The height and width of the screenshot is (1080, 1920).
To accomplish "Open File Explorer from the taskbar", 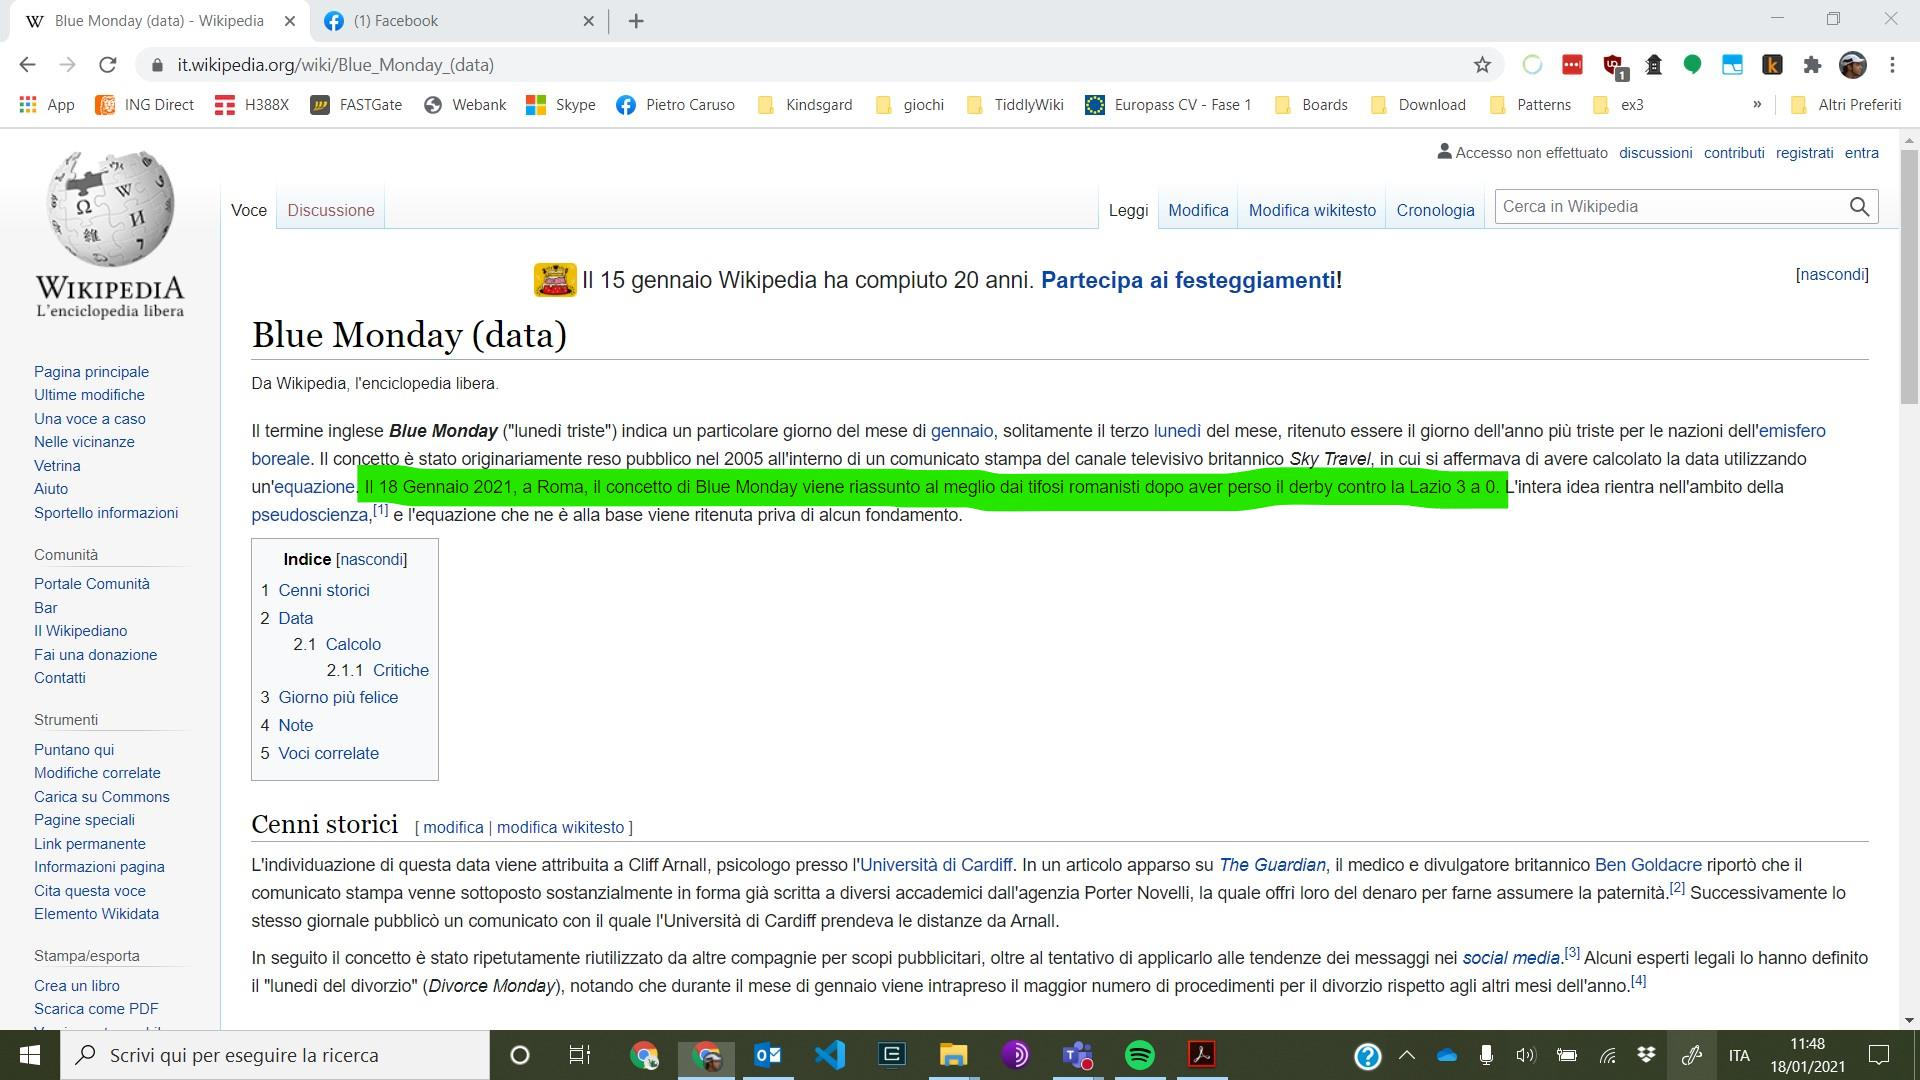I will pos(953,1055).
